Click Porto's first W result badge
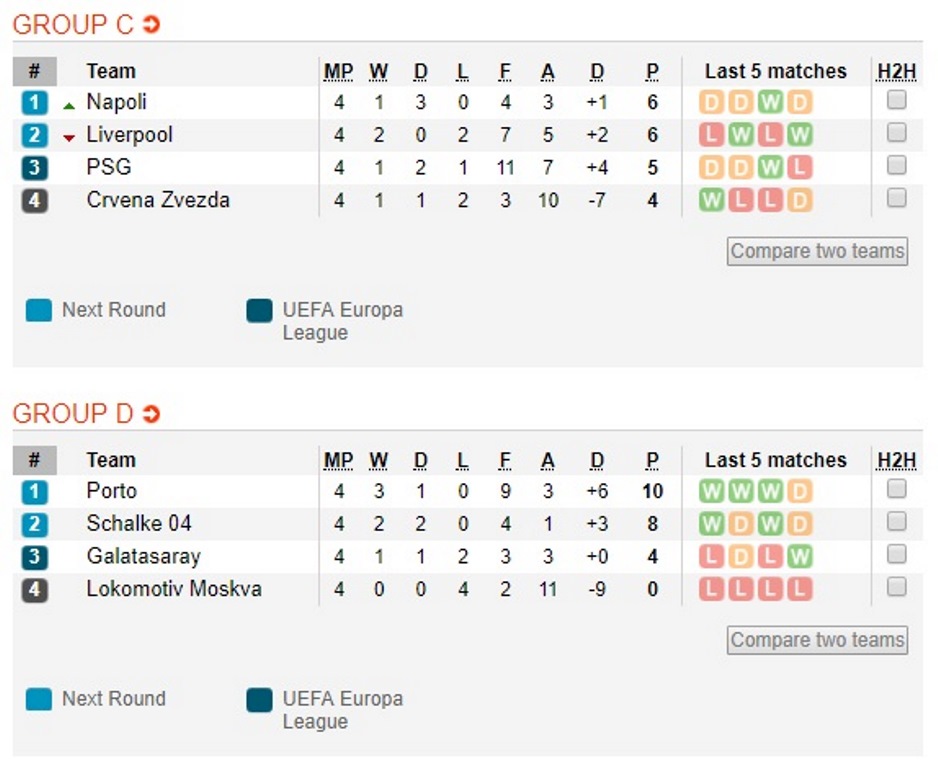This screenshot has height=768, width=938. pos(711,492)
